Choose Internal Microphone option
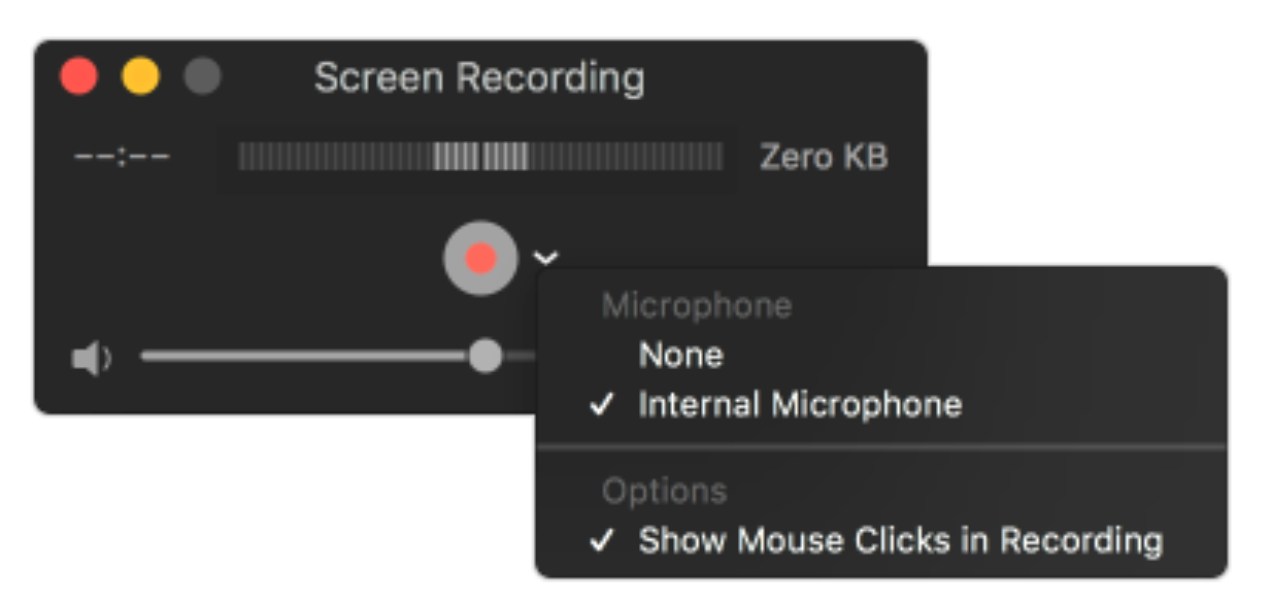 point(800,405)
